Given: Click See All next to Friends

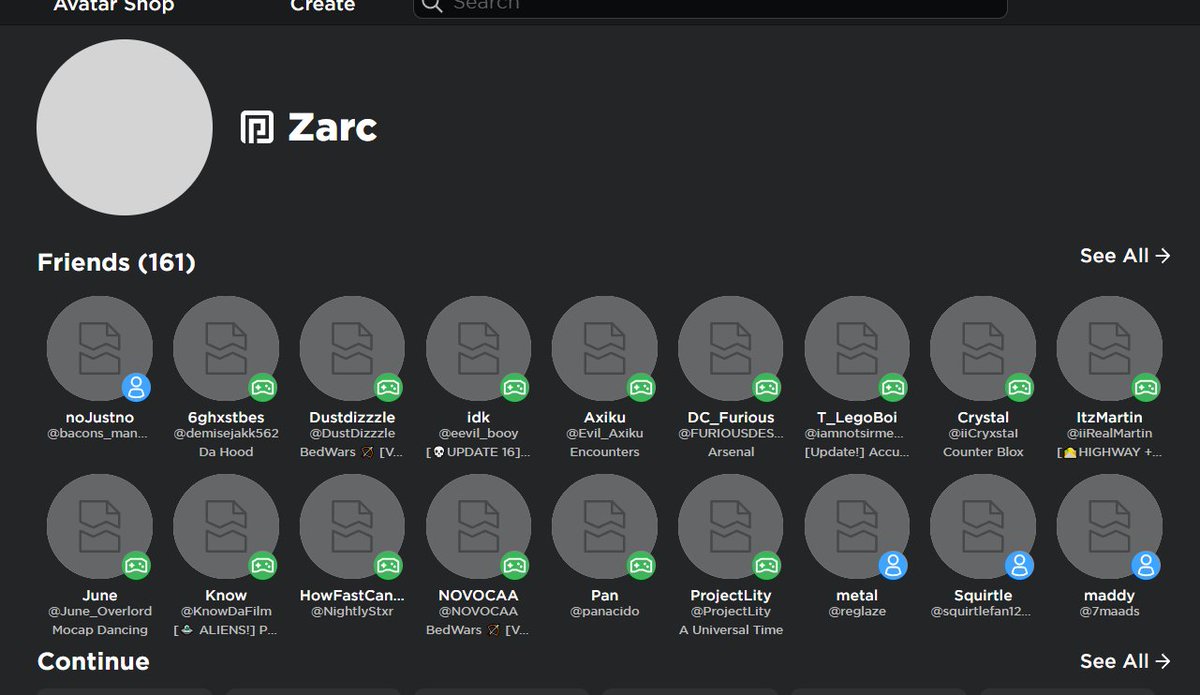Looking at the screenshot, I should [1125, 256].
